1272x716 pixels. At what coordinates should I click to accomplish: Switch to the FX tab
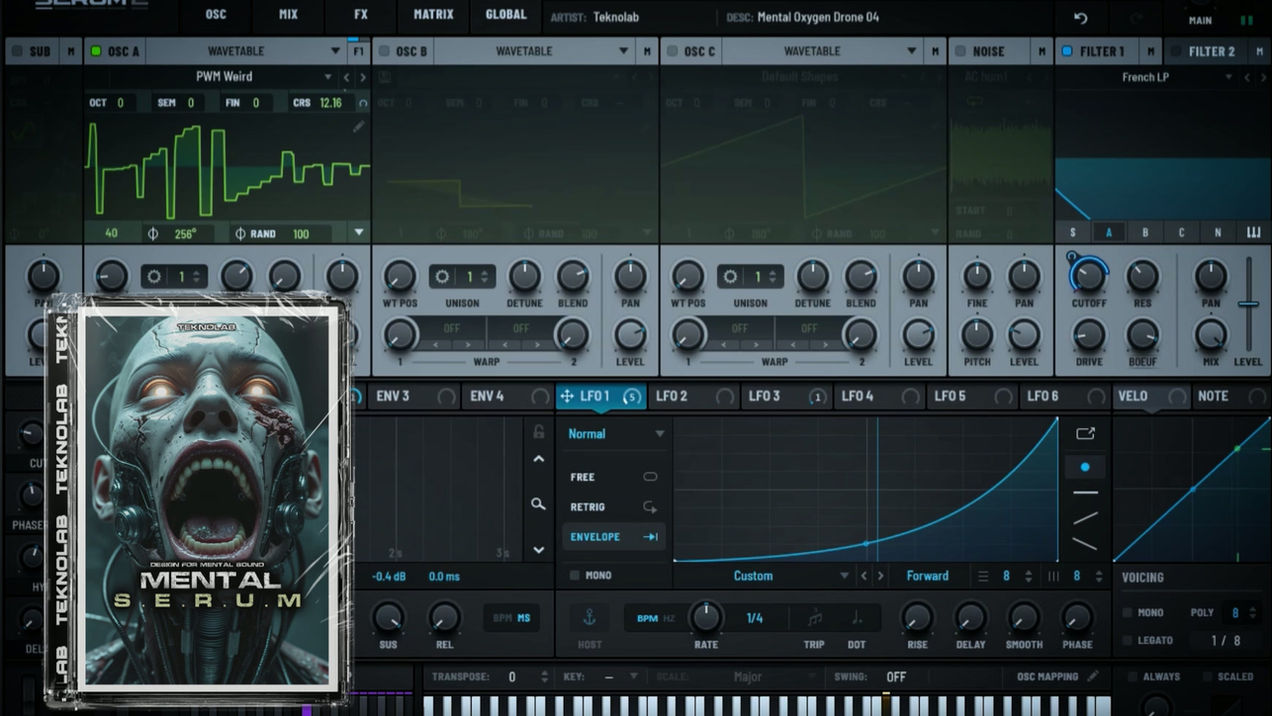(x=361, y=15)
